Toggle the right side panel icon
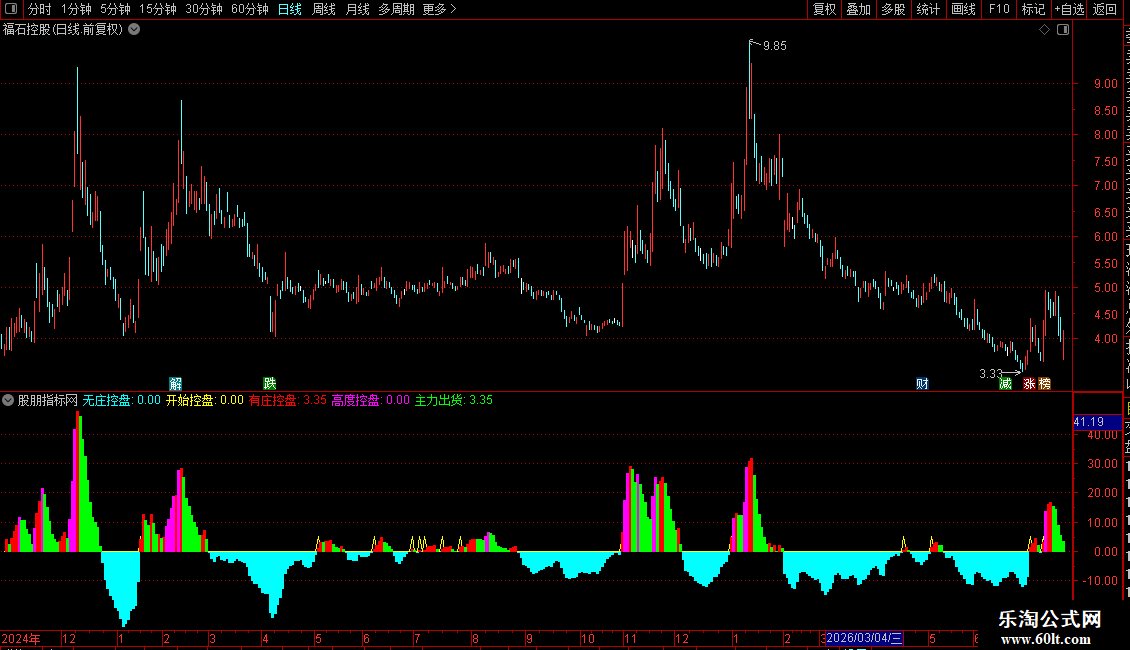Viewport: 1130px width, 650px height. [1063, 30]
